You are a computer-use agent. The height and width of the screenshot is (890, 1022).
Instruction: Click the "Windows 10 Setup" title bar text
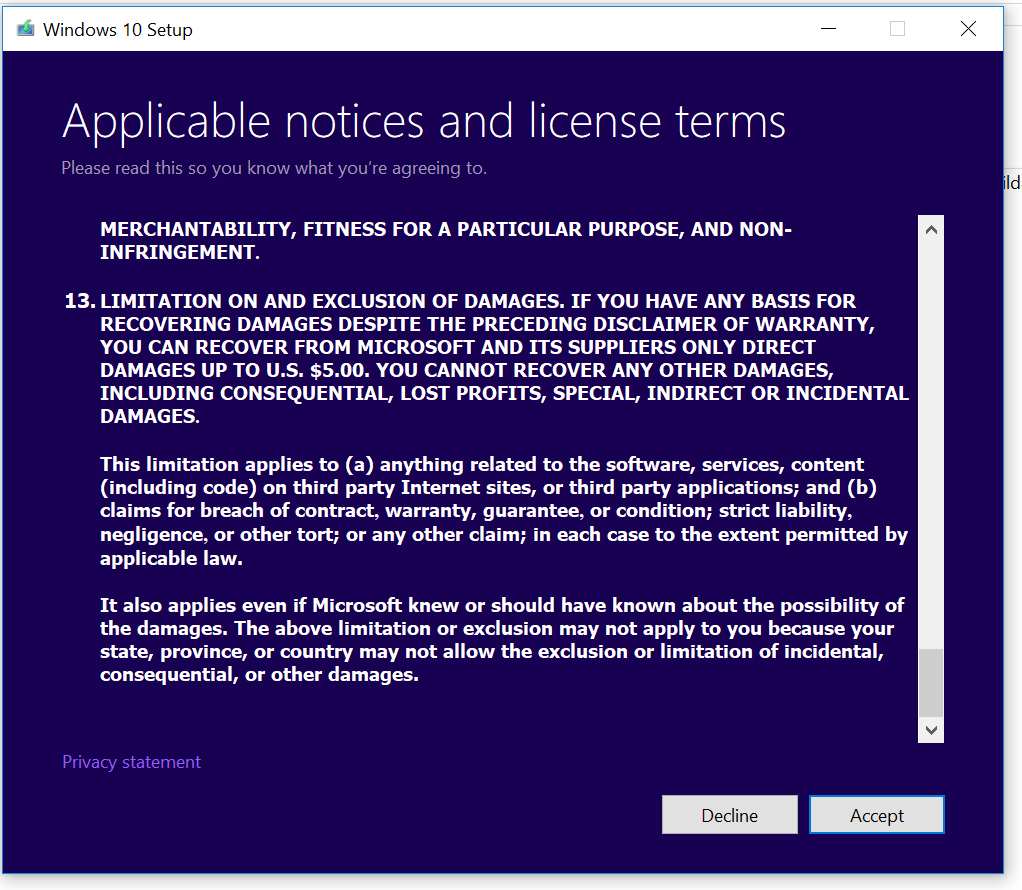[x=118, y=30]
